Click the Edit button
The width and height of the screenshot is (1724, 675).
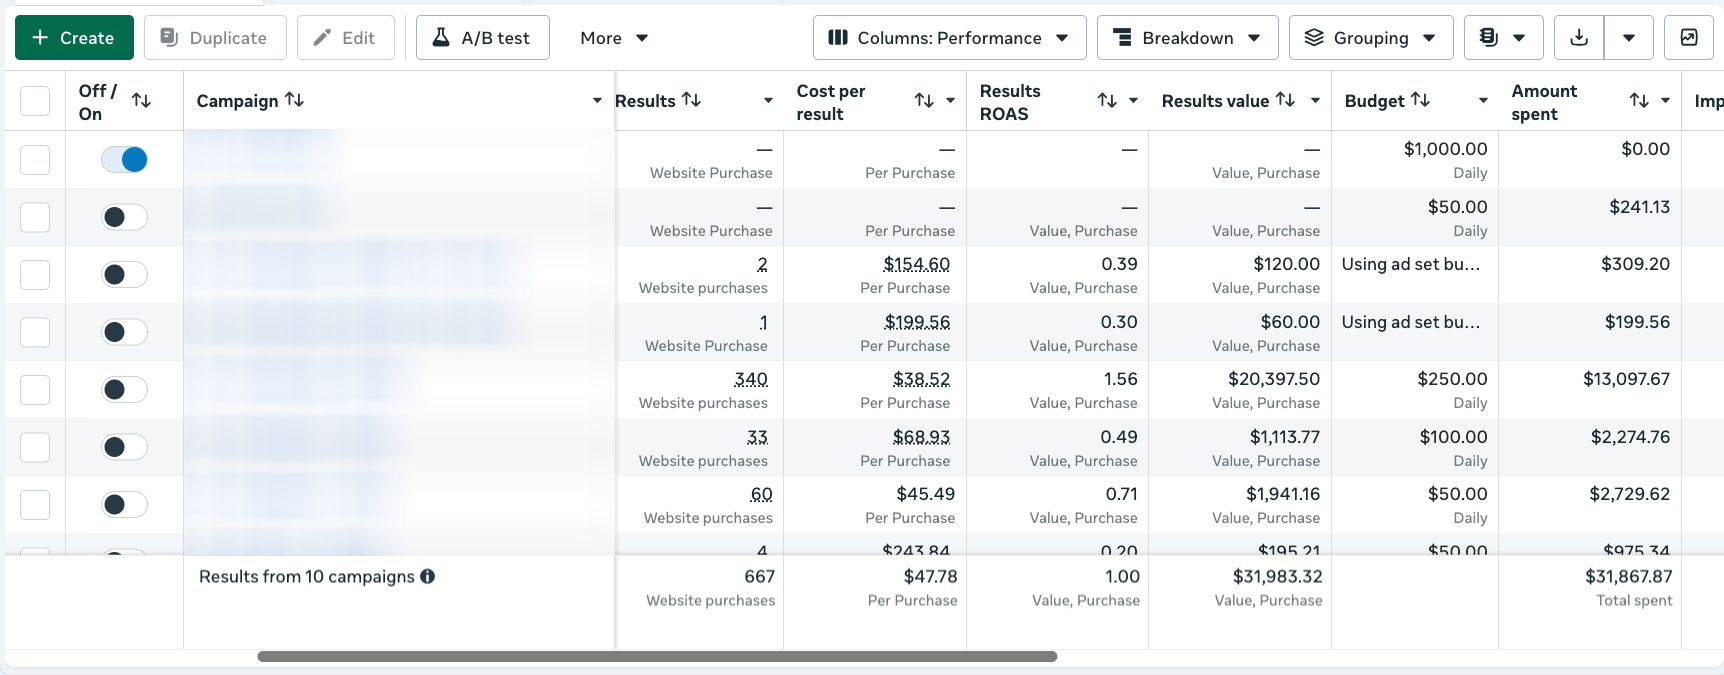point(345,38)
